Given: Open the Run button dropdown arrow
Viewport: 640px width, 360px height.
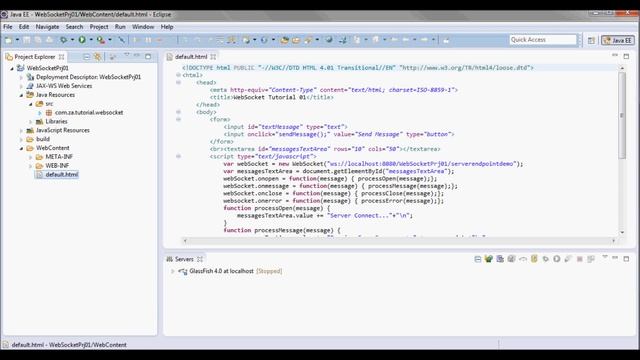Looking at the screenshot, I should (91, 40).
